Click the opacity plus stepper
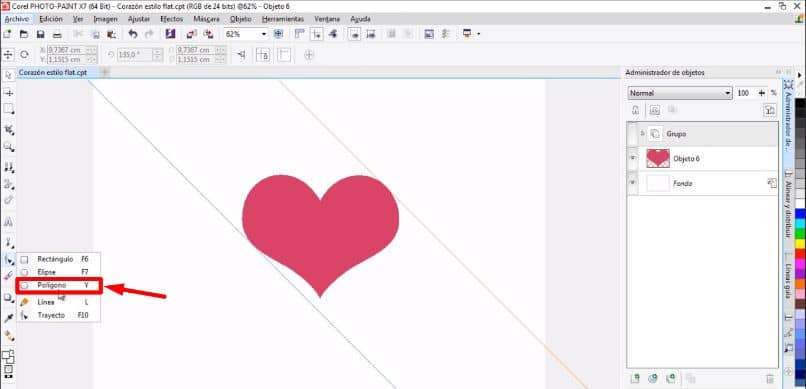Image resolution: width=806 pixels, height=389 pixels. tap(761, 93)
